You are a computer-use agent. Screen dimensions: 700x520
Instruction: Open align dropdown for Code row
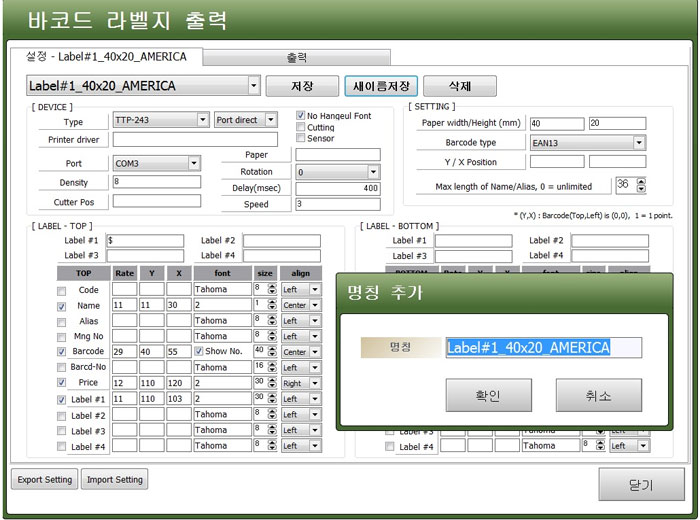(x=315, y=290)
